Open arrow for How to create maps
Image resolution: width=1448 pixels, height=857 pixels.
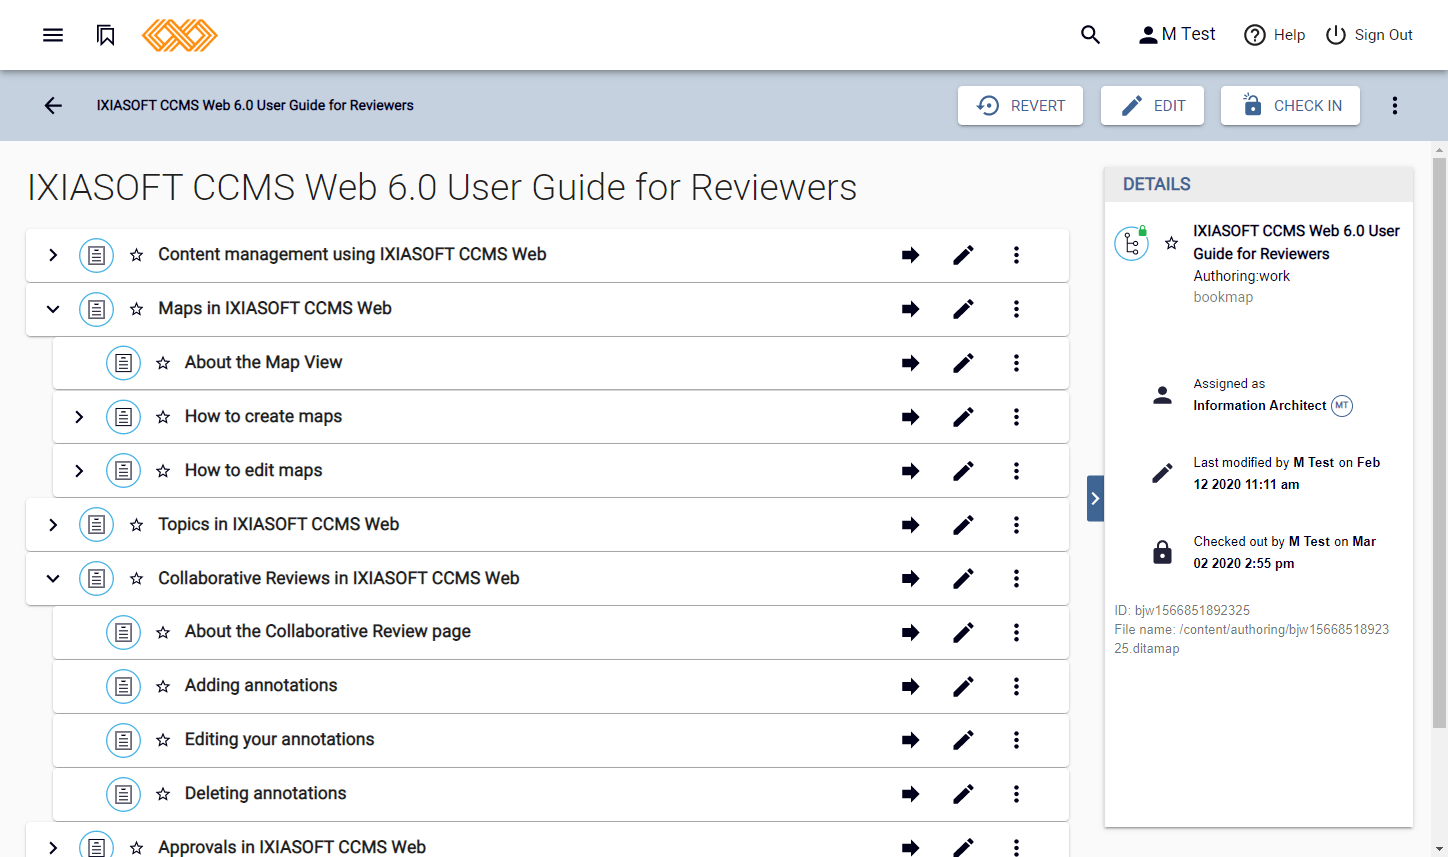(910, 417)
